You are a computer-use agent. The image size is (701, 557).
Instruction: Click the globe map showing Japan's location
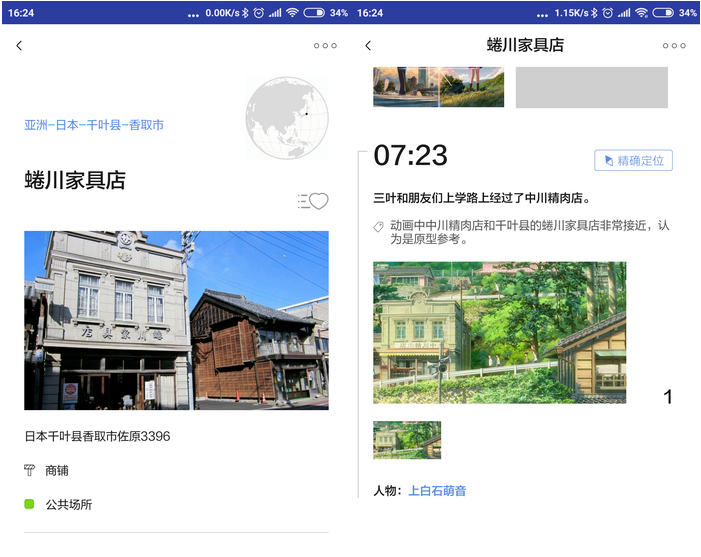tap(286, 118)
